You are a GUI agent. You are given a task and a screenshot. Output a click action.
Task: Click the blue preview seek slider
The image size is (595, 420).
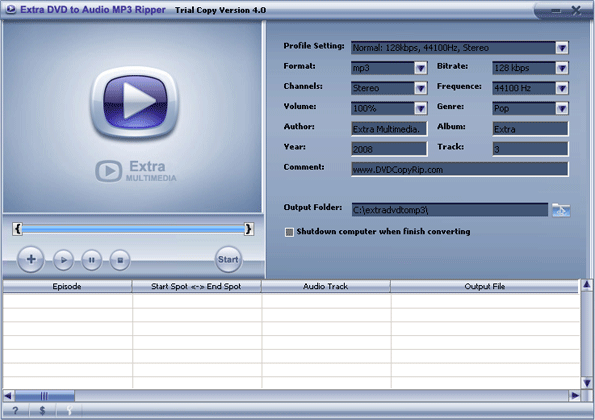click(133, 229)
